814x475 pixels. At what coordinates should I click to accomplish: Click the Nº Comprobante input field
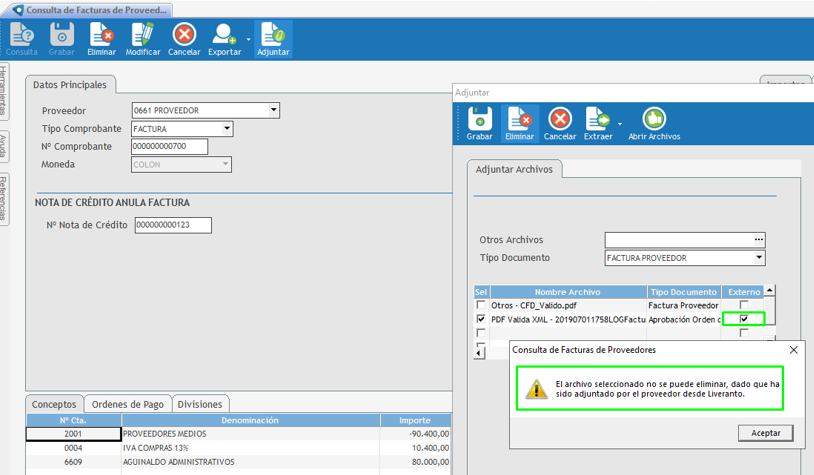tap(169, 146)
